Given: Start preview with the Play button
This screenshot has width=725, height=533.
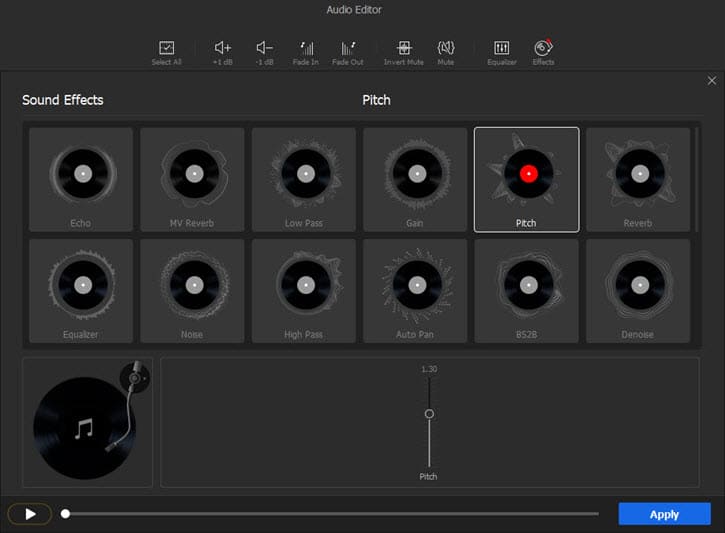Looking at the screenshot, I should 30,514.
